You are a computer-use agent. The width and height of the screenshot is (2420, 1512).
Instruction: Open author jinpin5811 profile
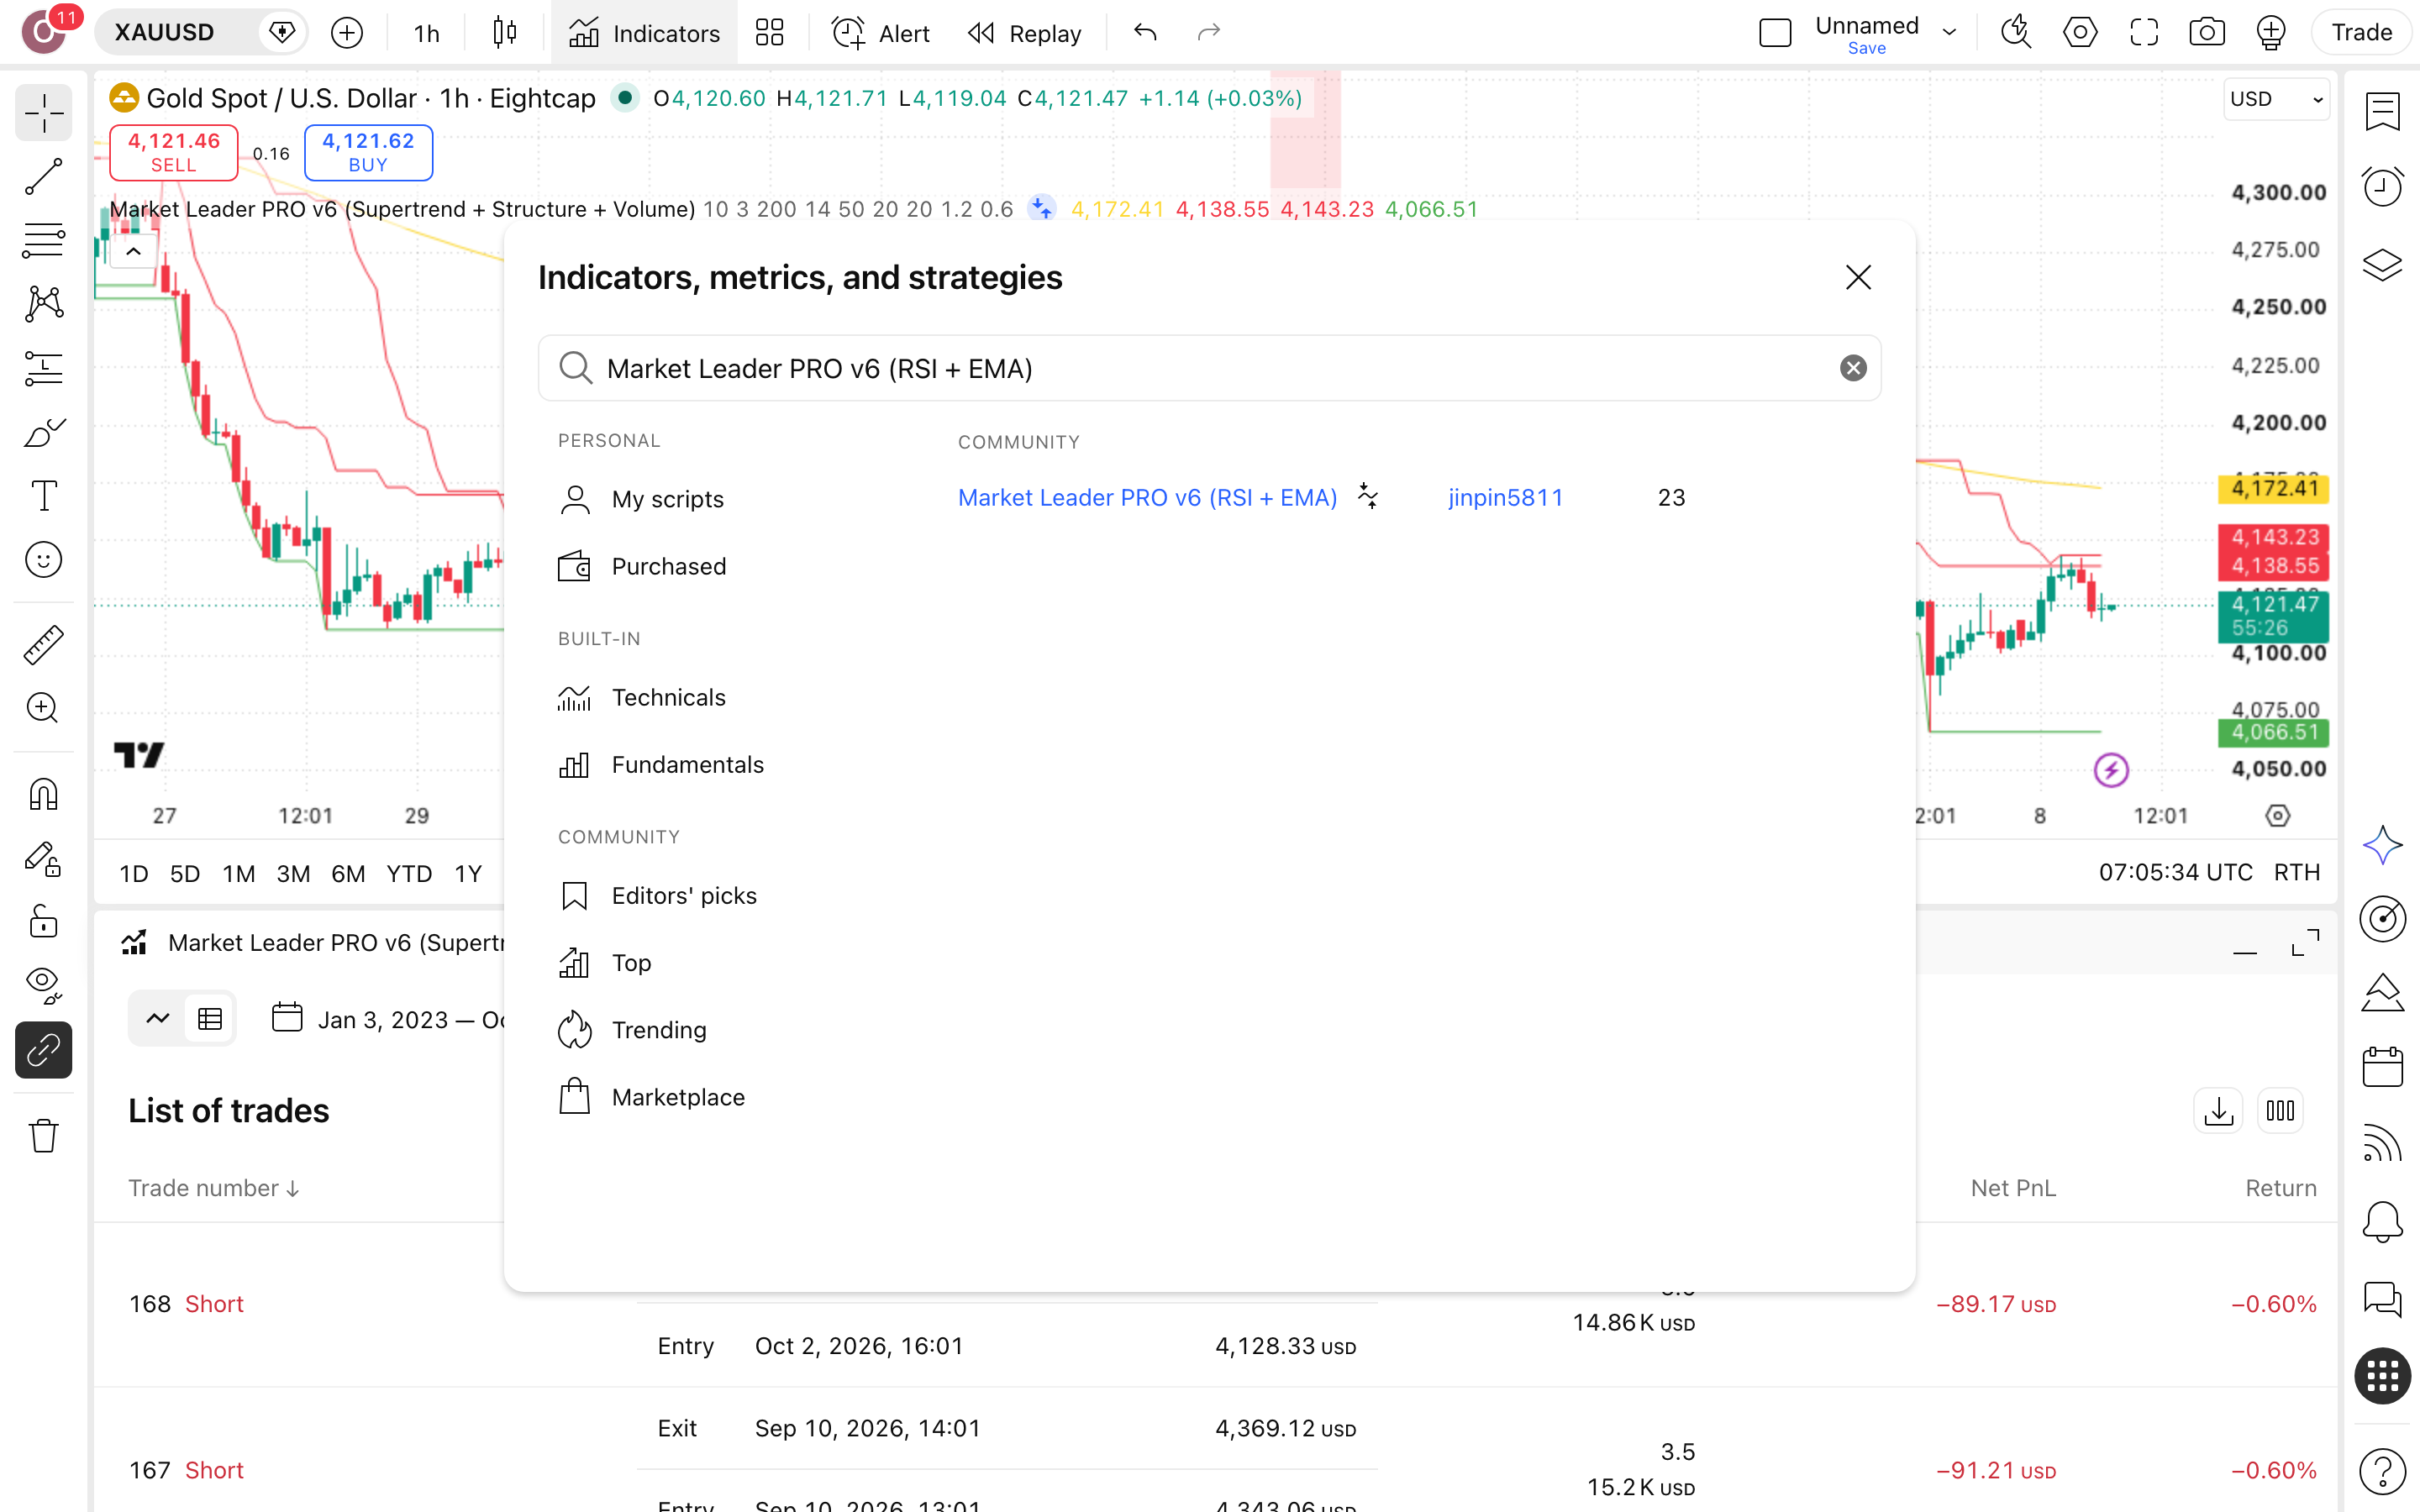pyautogui.click(x=1505, y=497)
